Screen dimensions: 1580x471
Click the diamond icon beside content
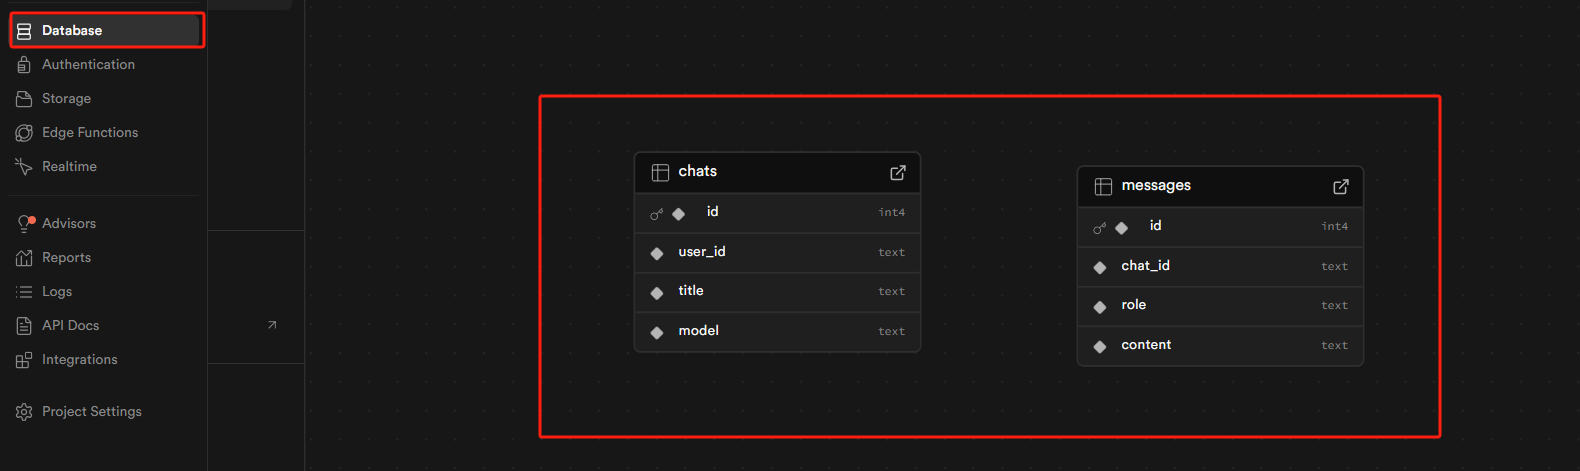pyautogui.click(x=1100, y=346)
